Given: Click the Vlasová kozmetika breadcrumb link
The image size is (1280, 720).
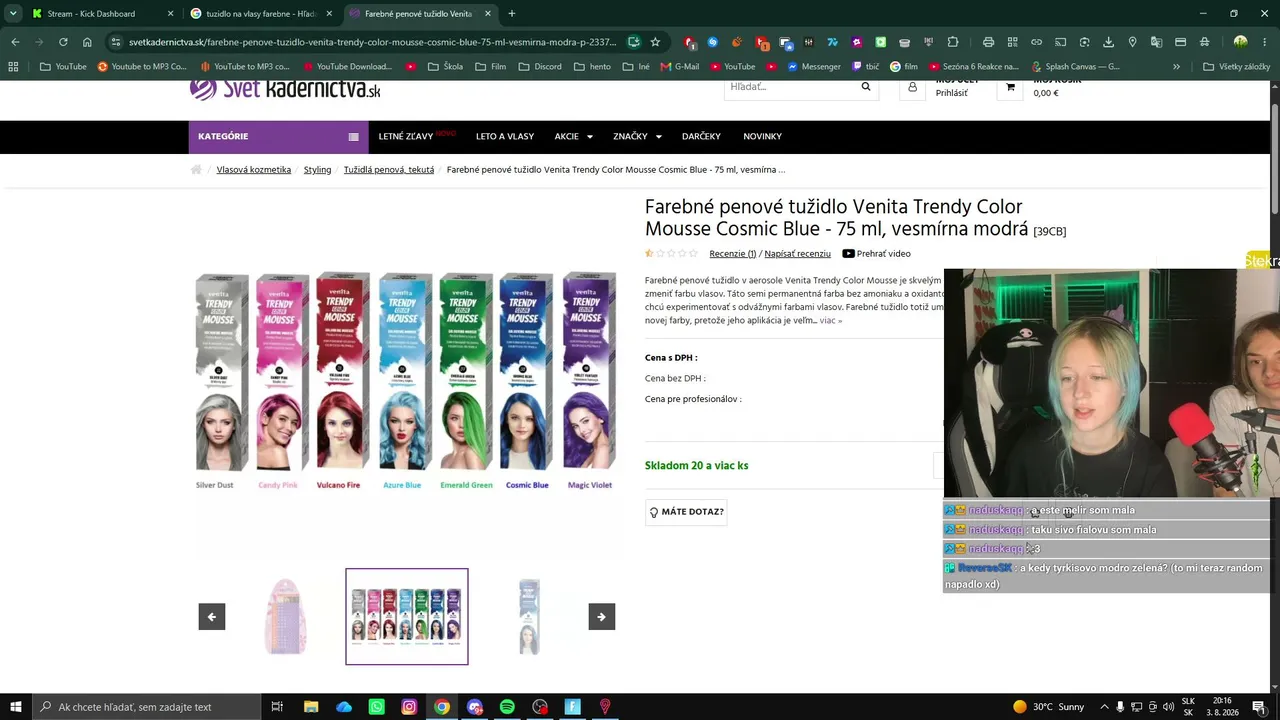Looking at the screenshot, I should tap(254, 170).
